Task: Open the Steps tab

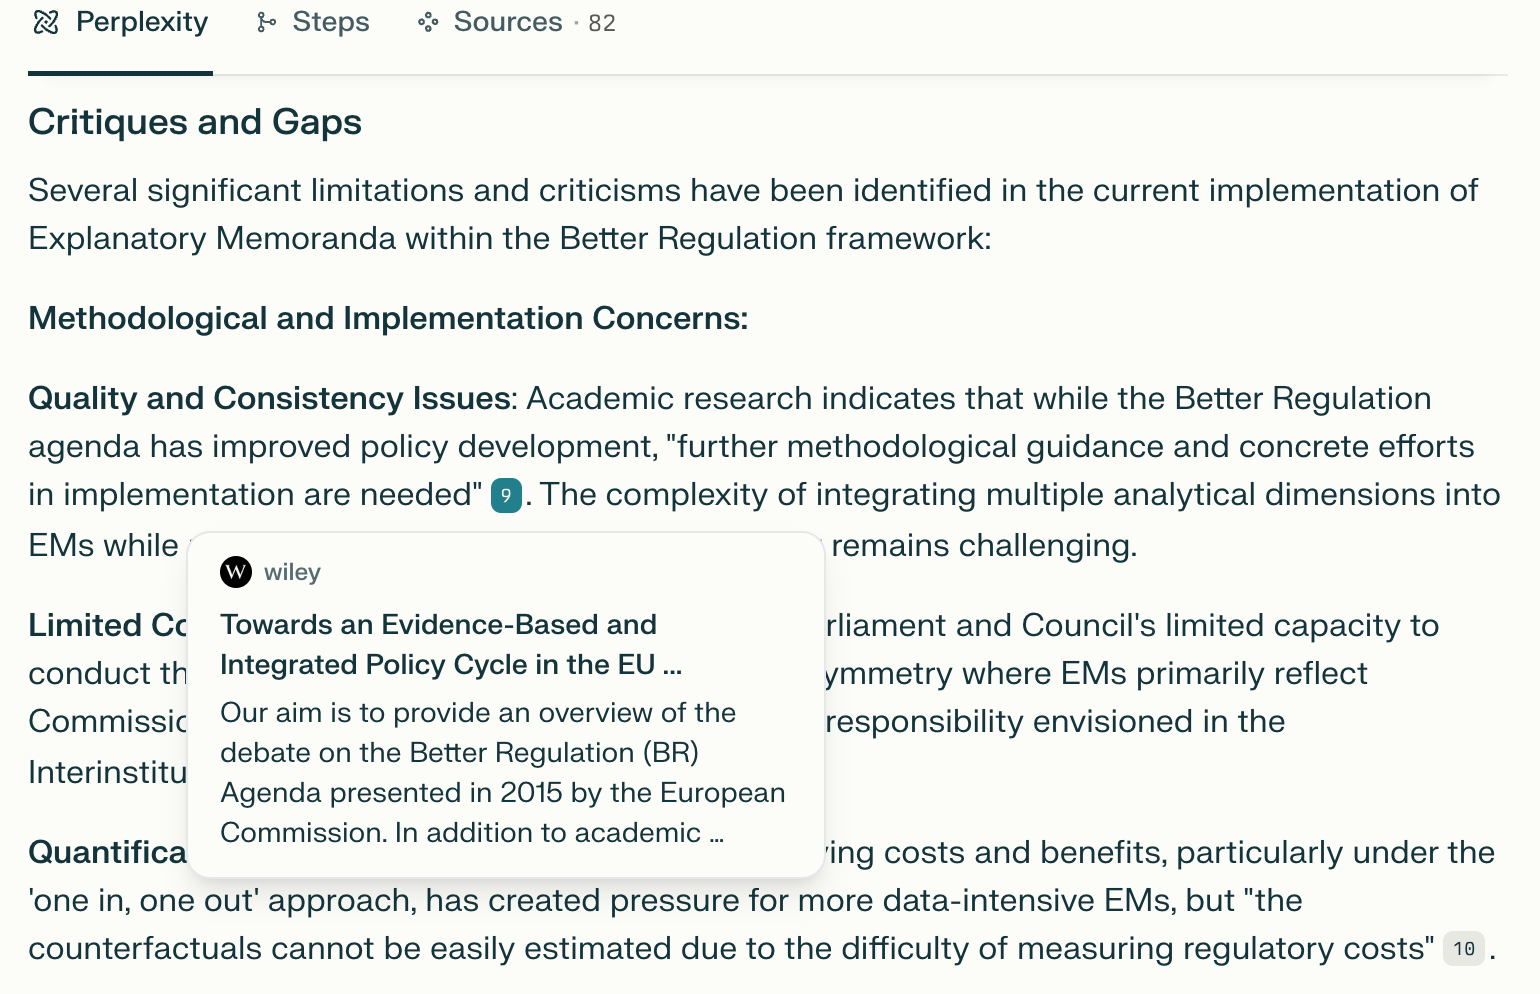Action: tap(313, 23)
